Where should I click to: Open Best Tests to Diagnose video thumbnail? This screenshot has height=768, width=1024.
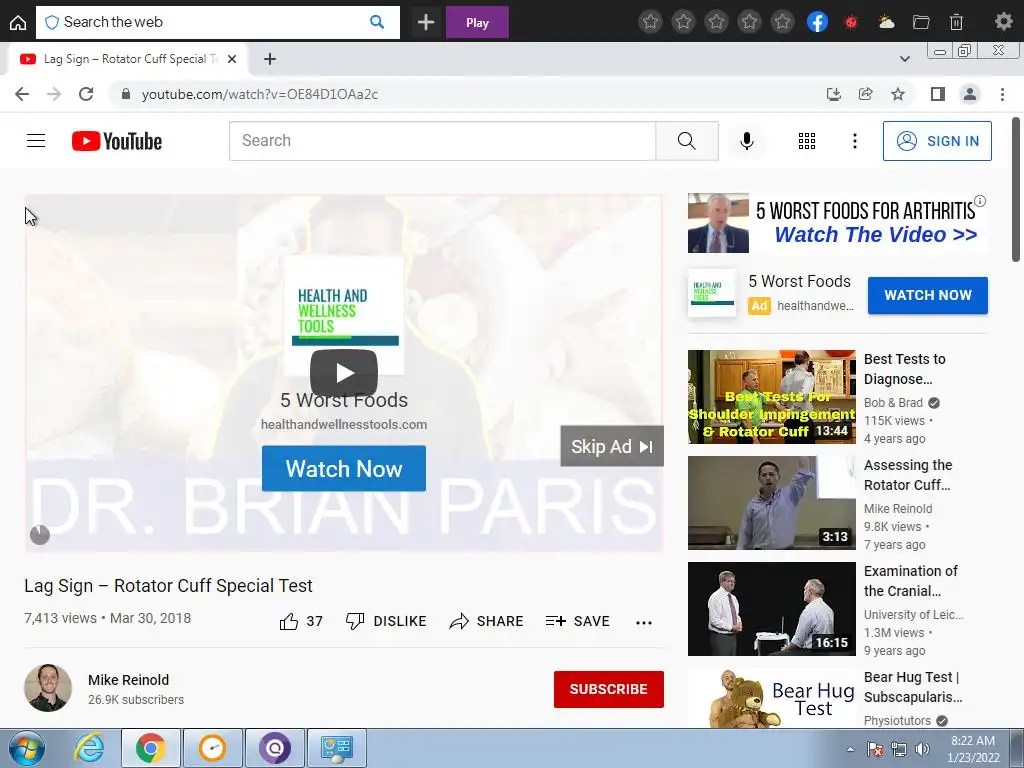pyautogui.click(x=771, y=396)
